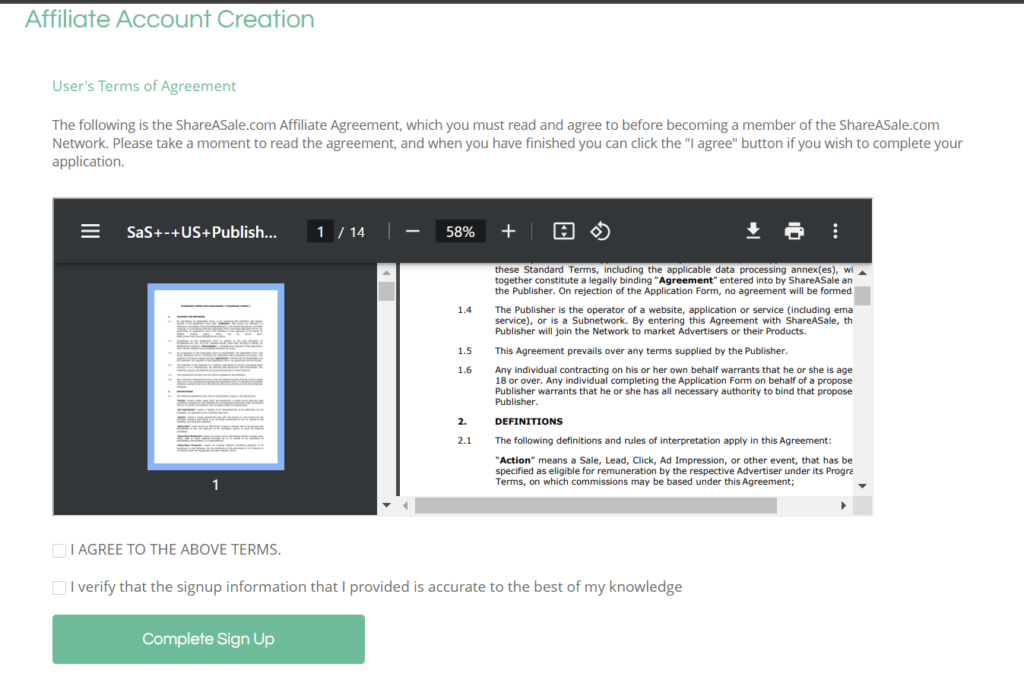The height and width of the screenshot is (686, 1024).
Task: Check the signup information accuracy checkbox
Action: pyautogui.click(x=59, y=587)
